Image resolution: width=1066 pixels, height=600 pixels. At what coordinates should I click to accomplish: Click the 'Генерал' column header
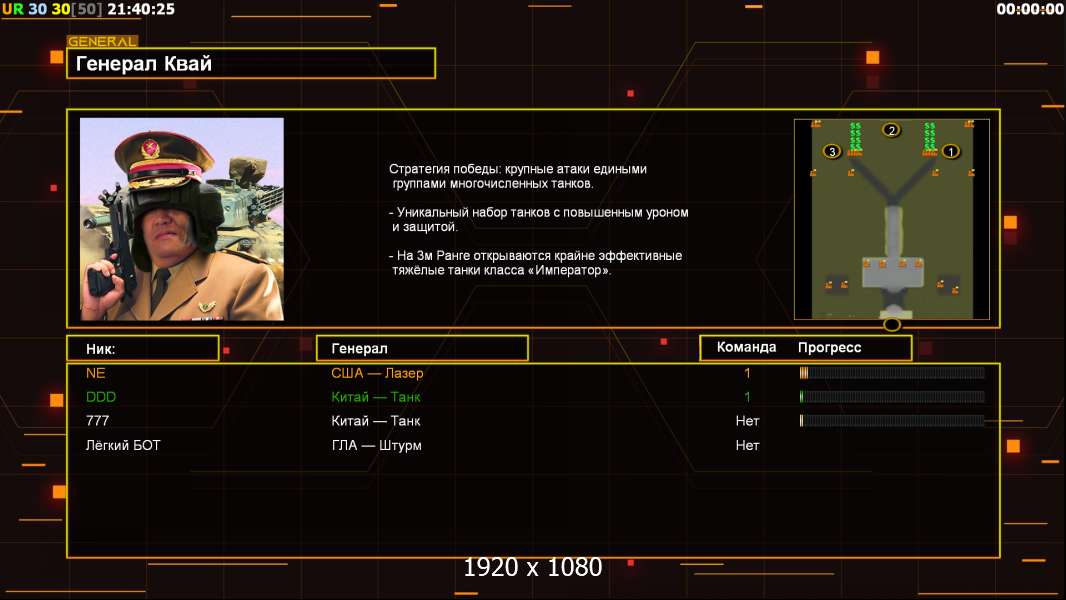(422, 349)
